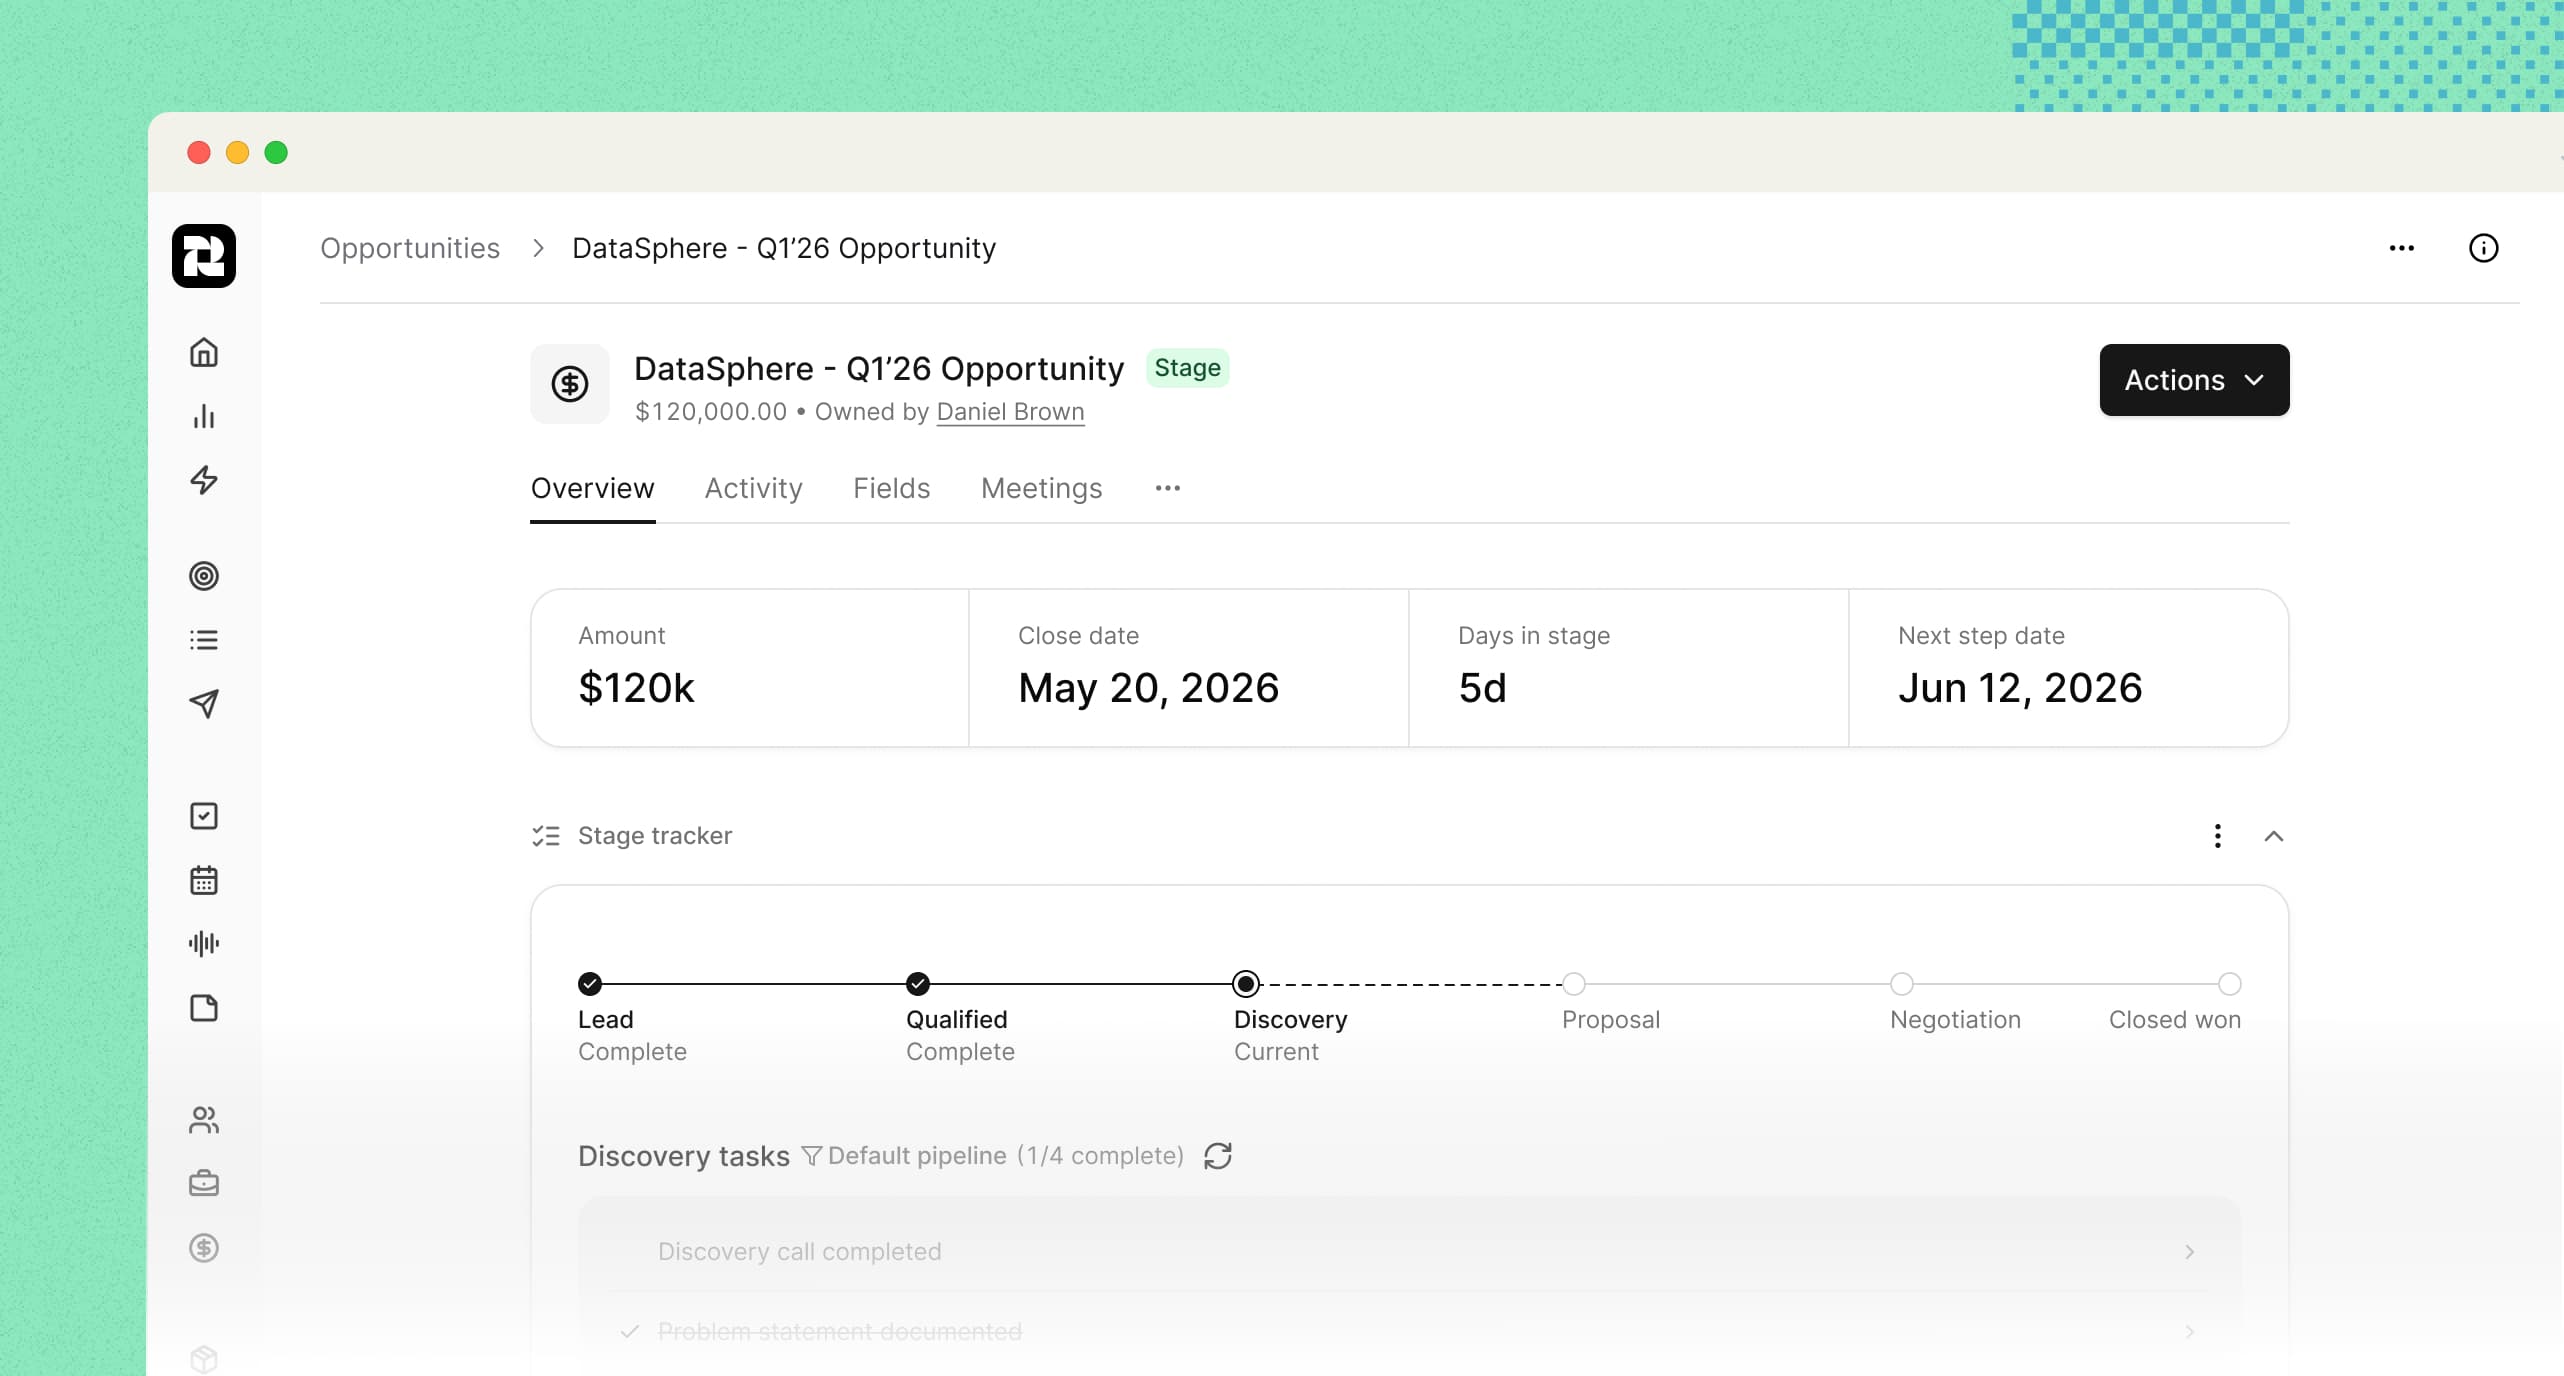This screenshot has width=2564, height=1376.
Task: Open the note document icon in sidebar
Action: (x=204, y=1008)
